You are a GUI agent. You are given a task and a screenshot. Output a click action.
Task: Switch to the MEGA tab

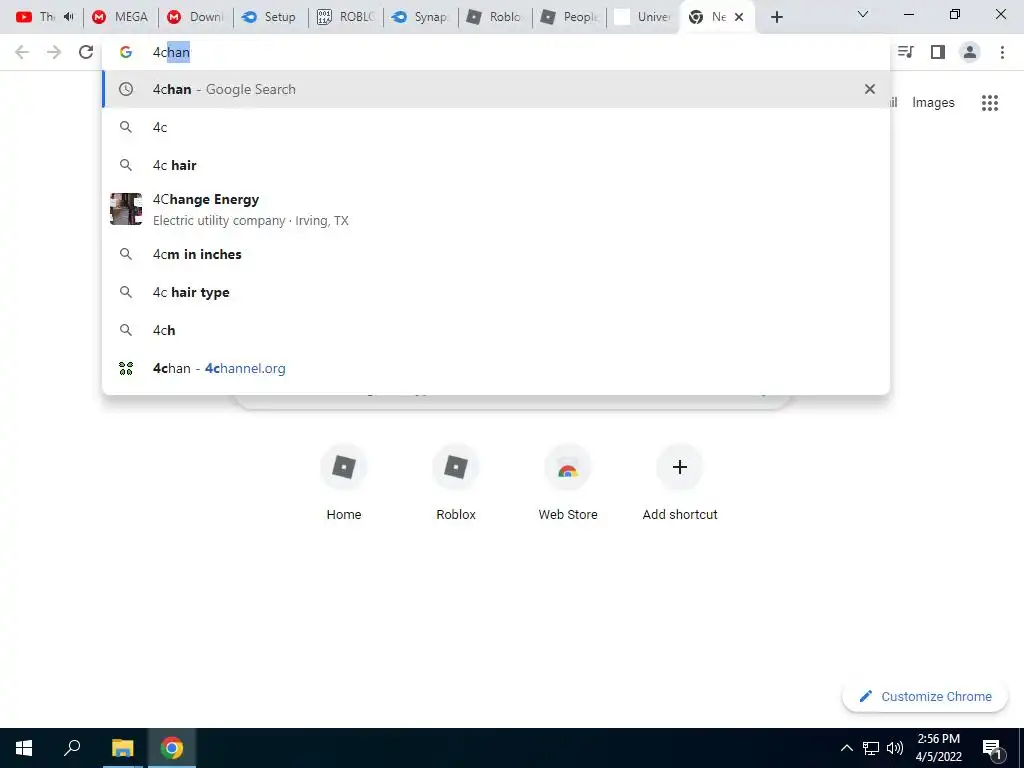pos(121,17)
